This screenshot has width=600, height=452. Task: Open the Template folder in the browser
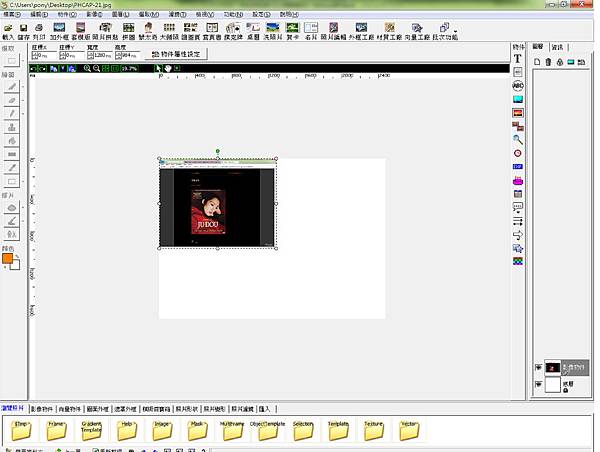338,431
